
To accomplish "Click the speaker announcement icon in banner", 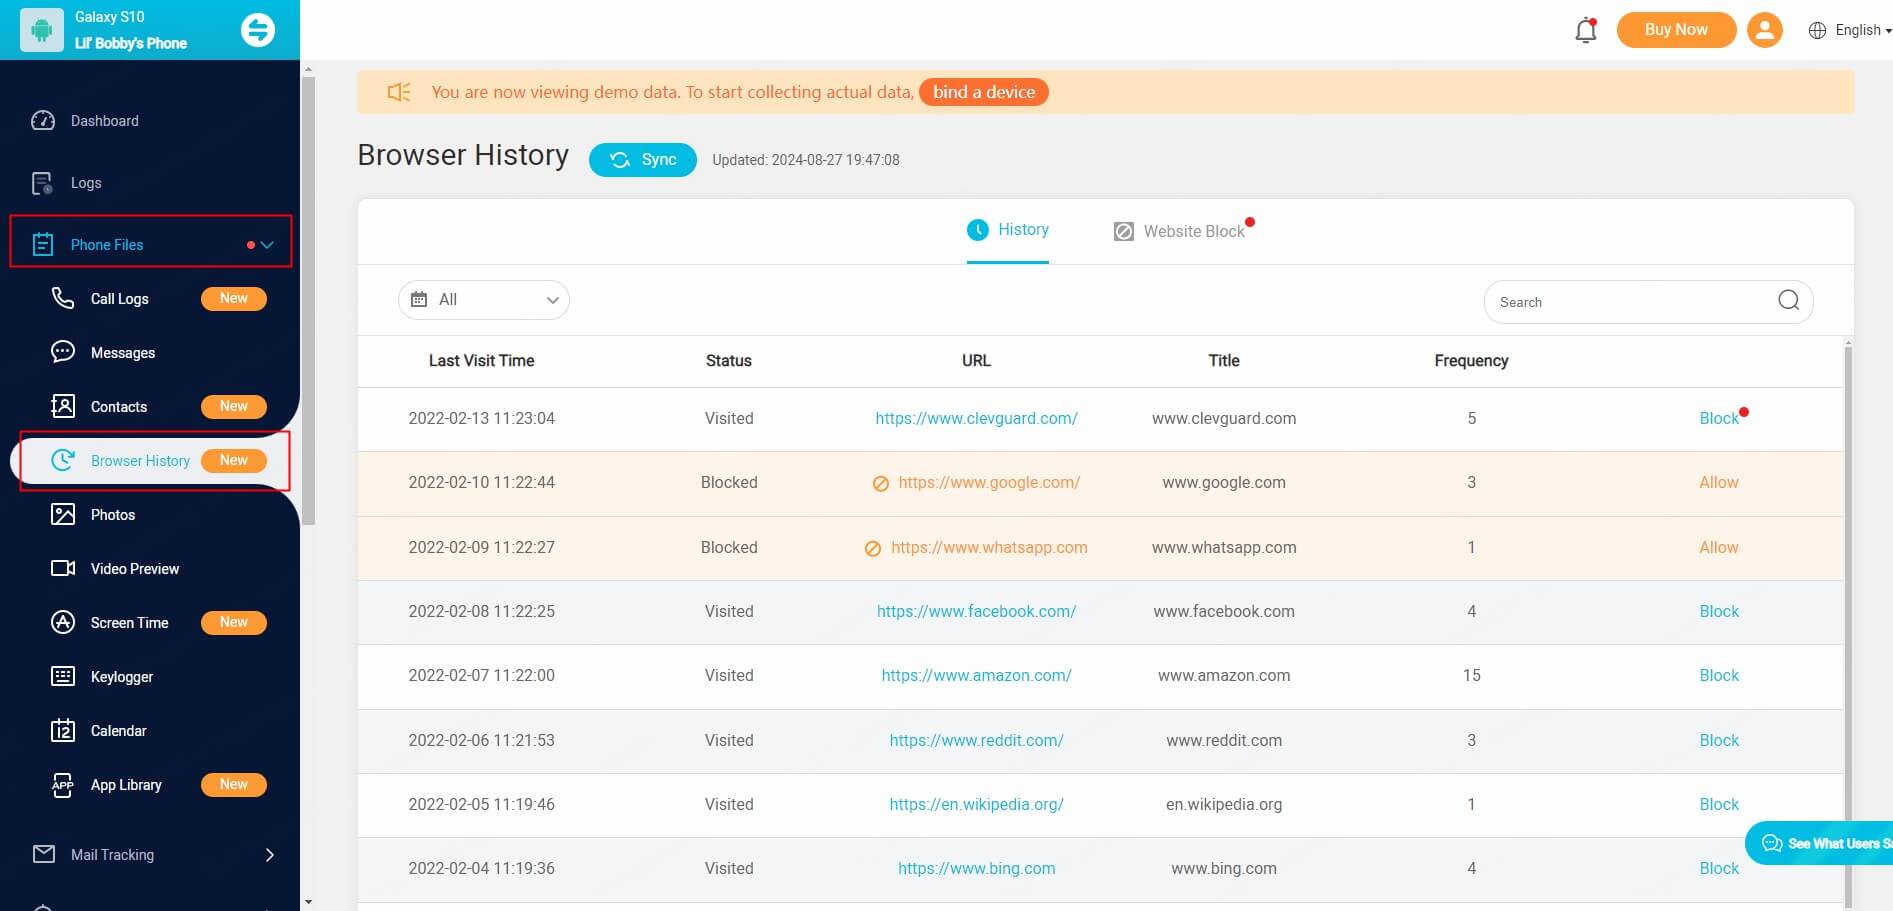I will (399, 92).
